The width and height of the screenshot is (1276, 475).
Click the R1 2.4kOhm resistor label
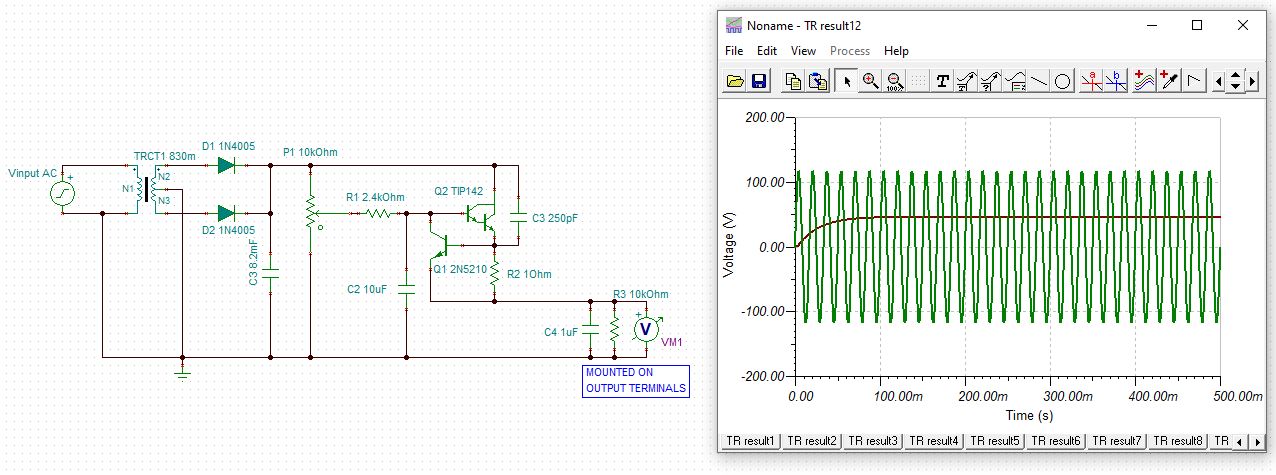[x=375, y=197]
